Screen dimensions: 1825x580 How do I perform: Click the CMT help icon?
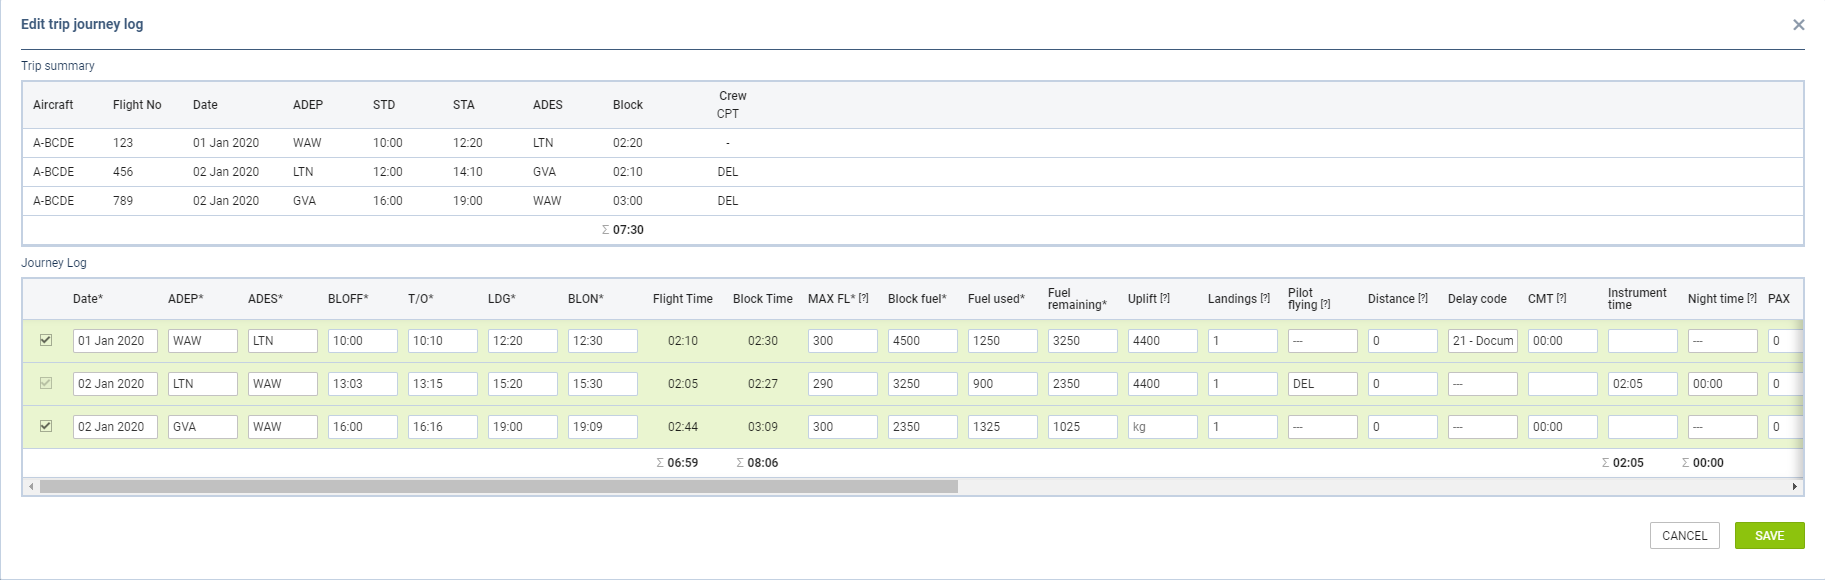click(x=1561, y=298)
